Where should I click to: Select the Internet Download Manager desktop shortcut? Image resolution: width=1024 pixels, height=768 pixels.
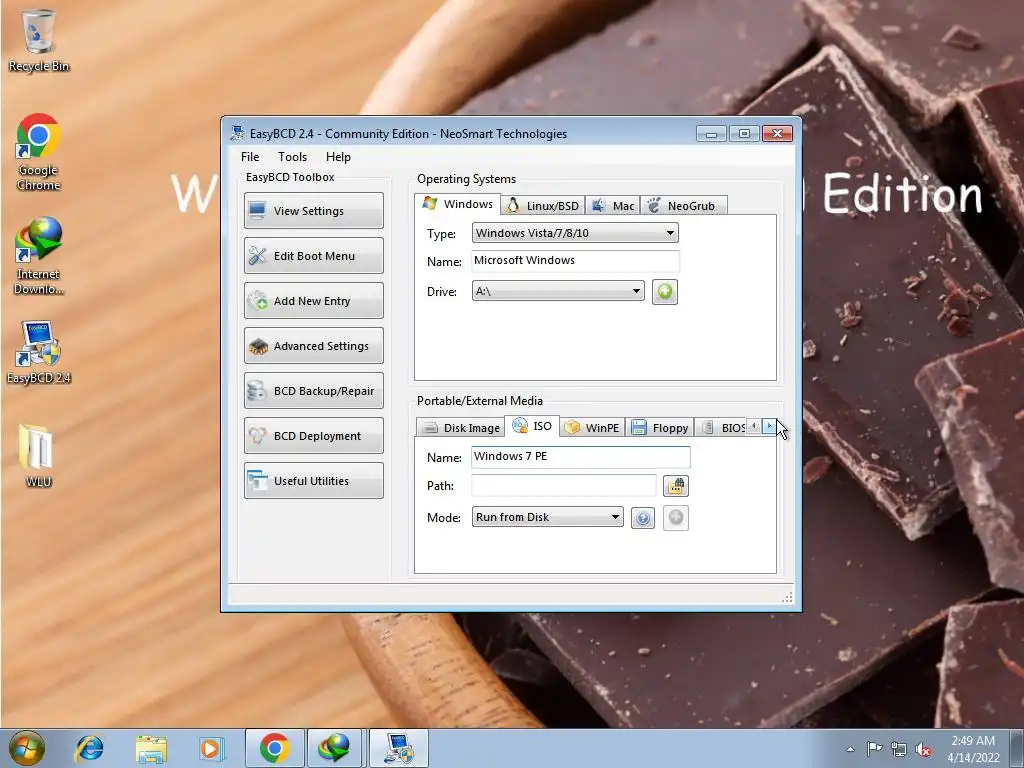[x=39, y=256]
